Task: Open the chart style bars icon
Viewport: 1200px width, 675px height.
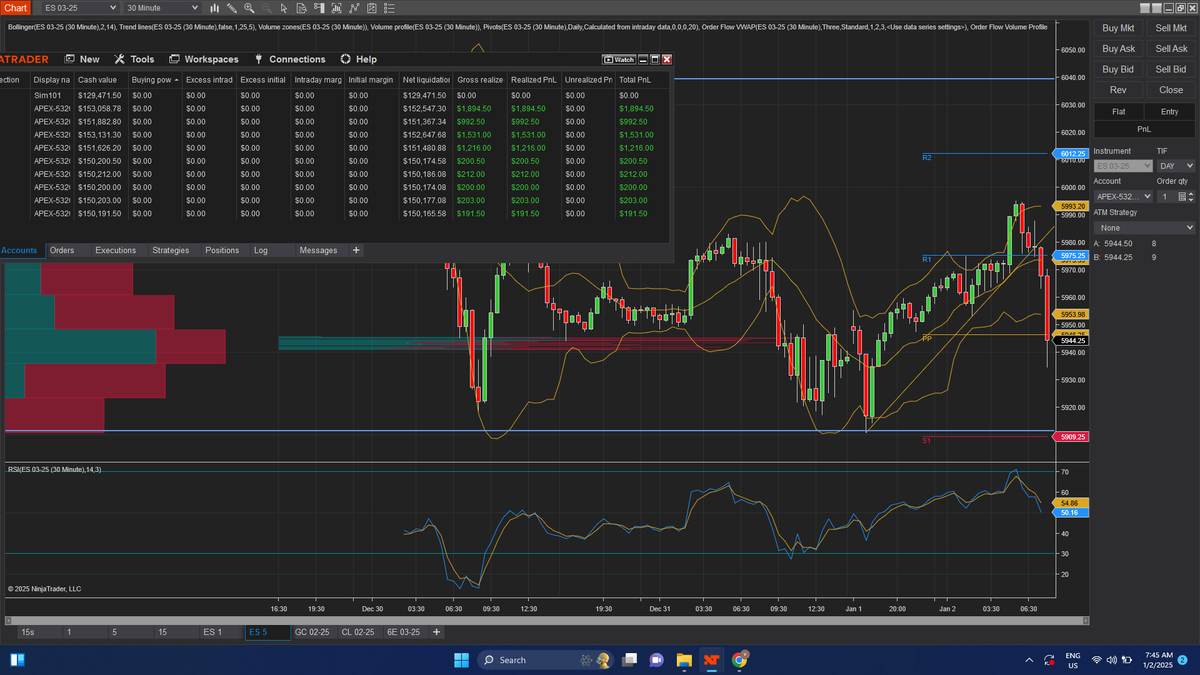Action: [215, 8]
